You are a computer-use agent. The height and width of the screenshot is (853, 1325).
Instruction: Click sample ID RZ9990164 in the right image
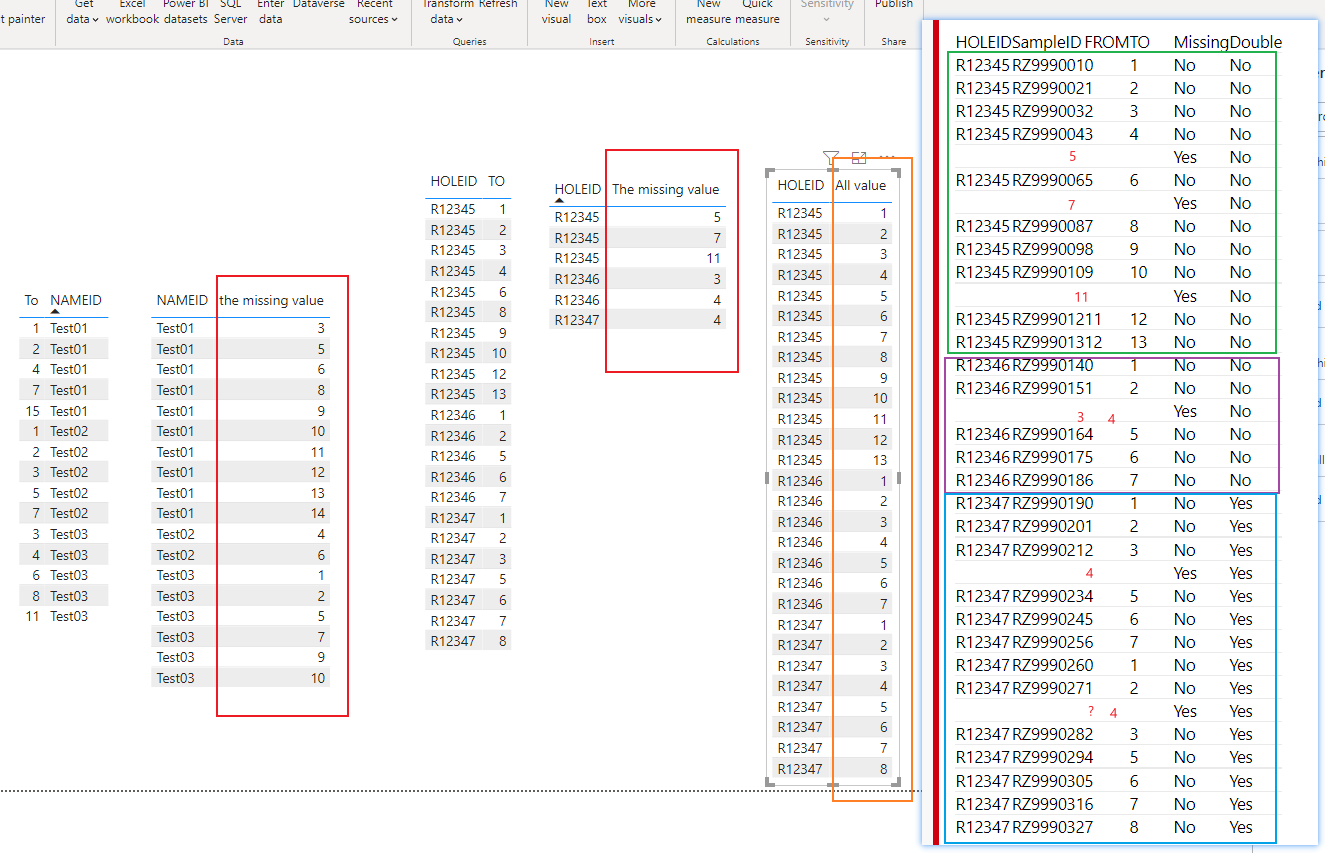point(1053,434)
